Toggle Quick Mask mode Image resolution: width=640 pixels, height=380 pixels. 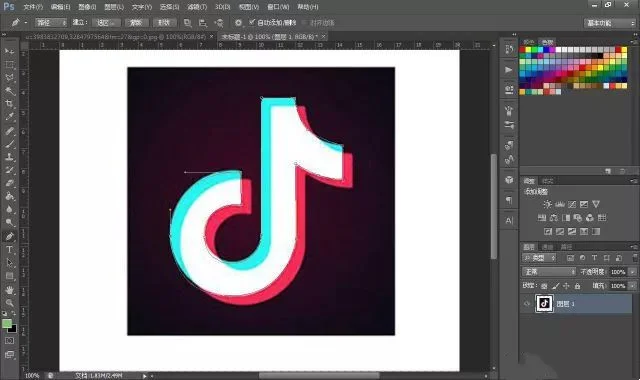pyautogui.click(x=9, y=341)
